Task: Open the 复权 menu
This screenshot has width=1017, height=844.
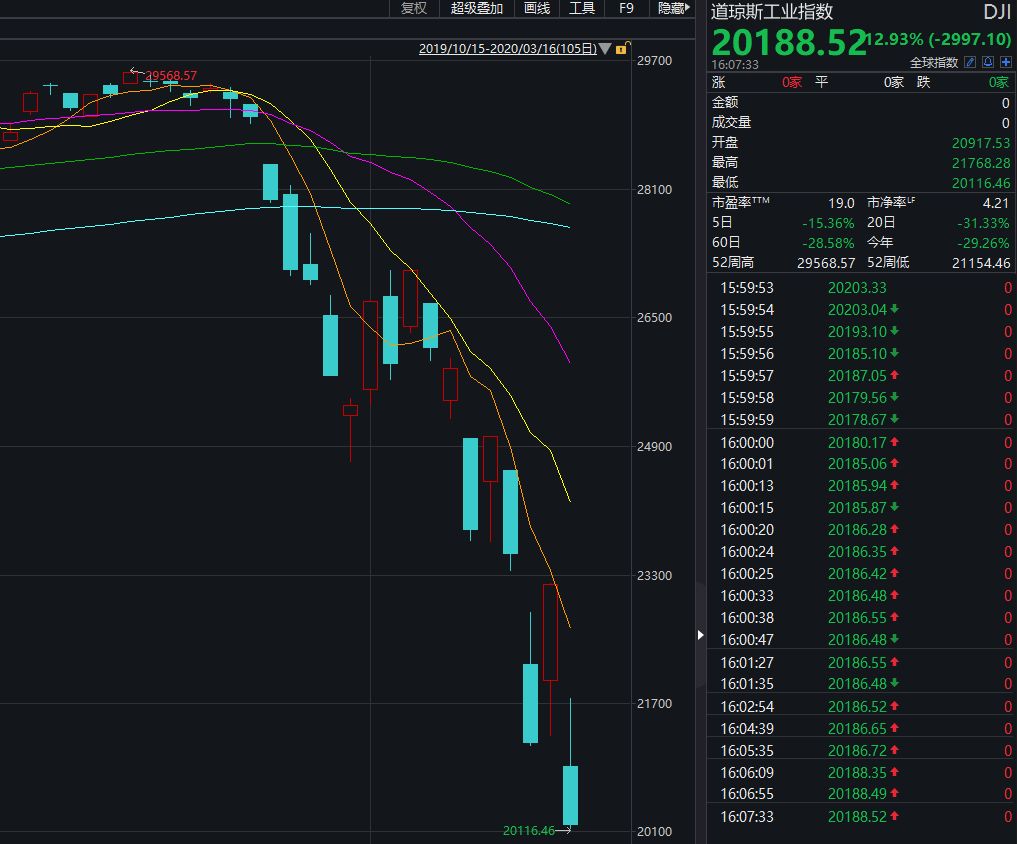Action: [414, 8]
